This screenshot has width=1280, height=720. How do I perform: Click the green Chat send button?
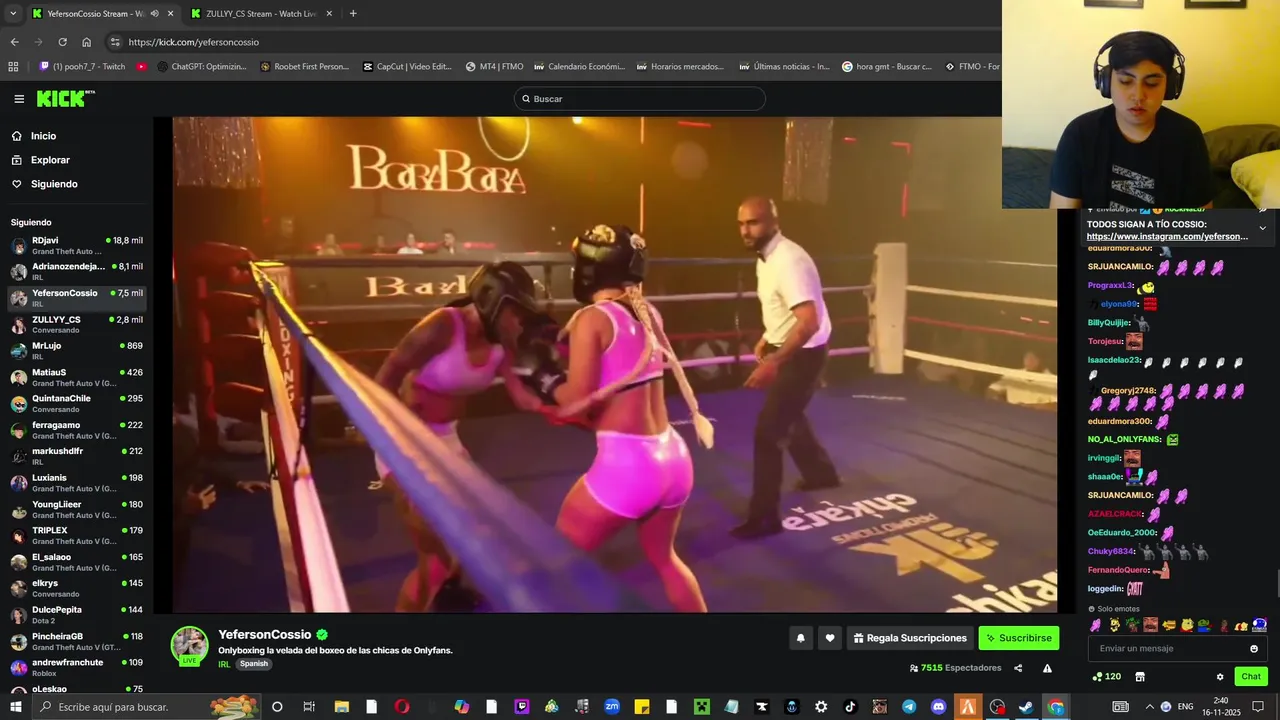(1251, 677)
